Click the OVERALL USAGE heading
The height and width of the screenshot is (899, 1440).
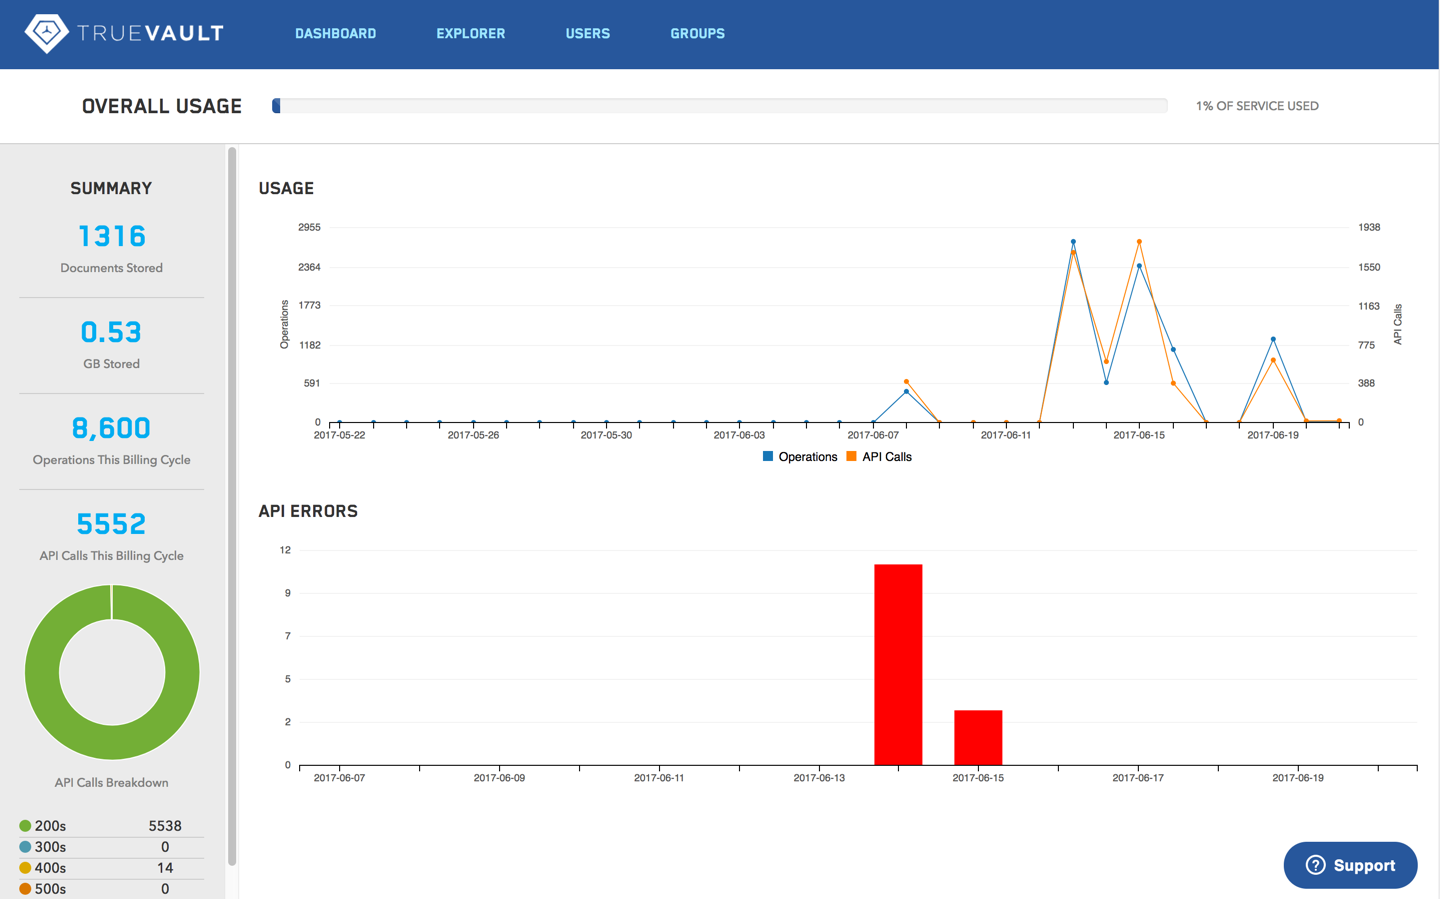pos(162,106)
